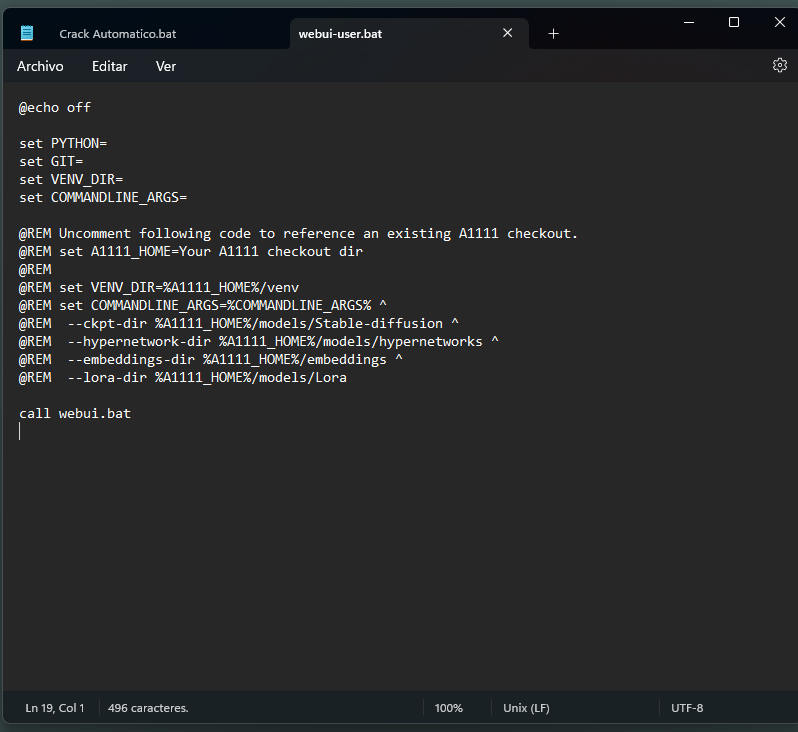
Task: Switch to Crack Automatico.bat tab
Action: (x=118, y=34)
